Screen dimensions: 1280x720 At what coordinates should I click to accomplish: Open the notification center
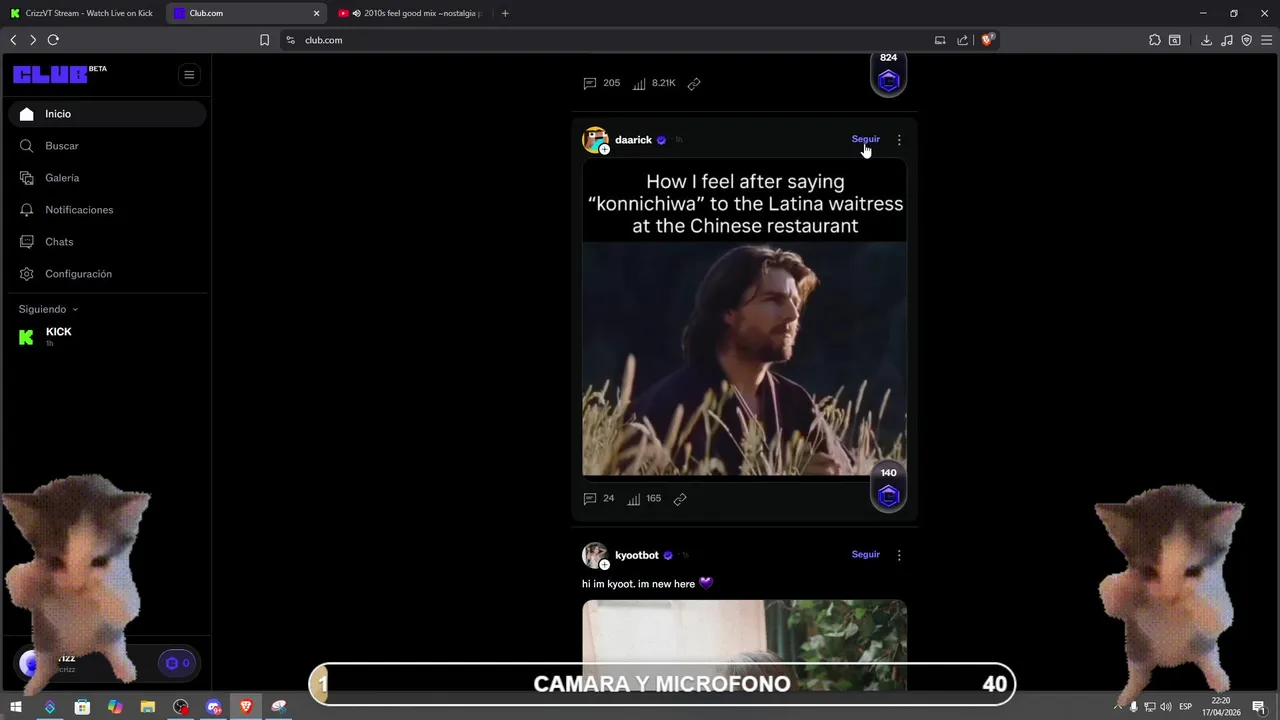point(1259,707)
